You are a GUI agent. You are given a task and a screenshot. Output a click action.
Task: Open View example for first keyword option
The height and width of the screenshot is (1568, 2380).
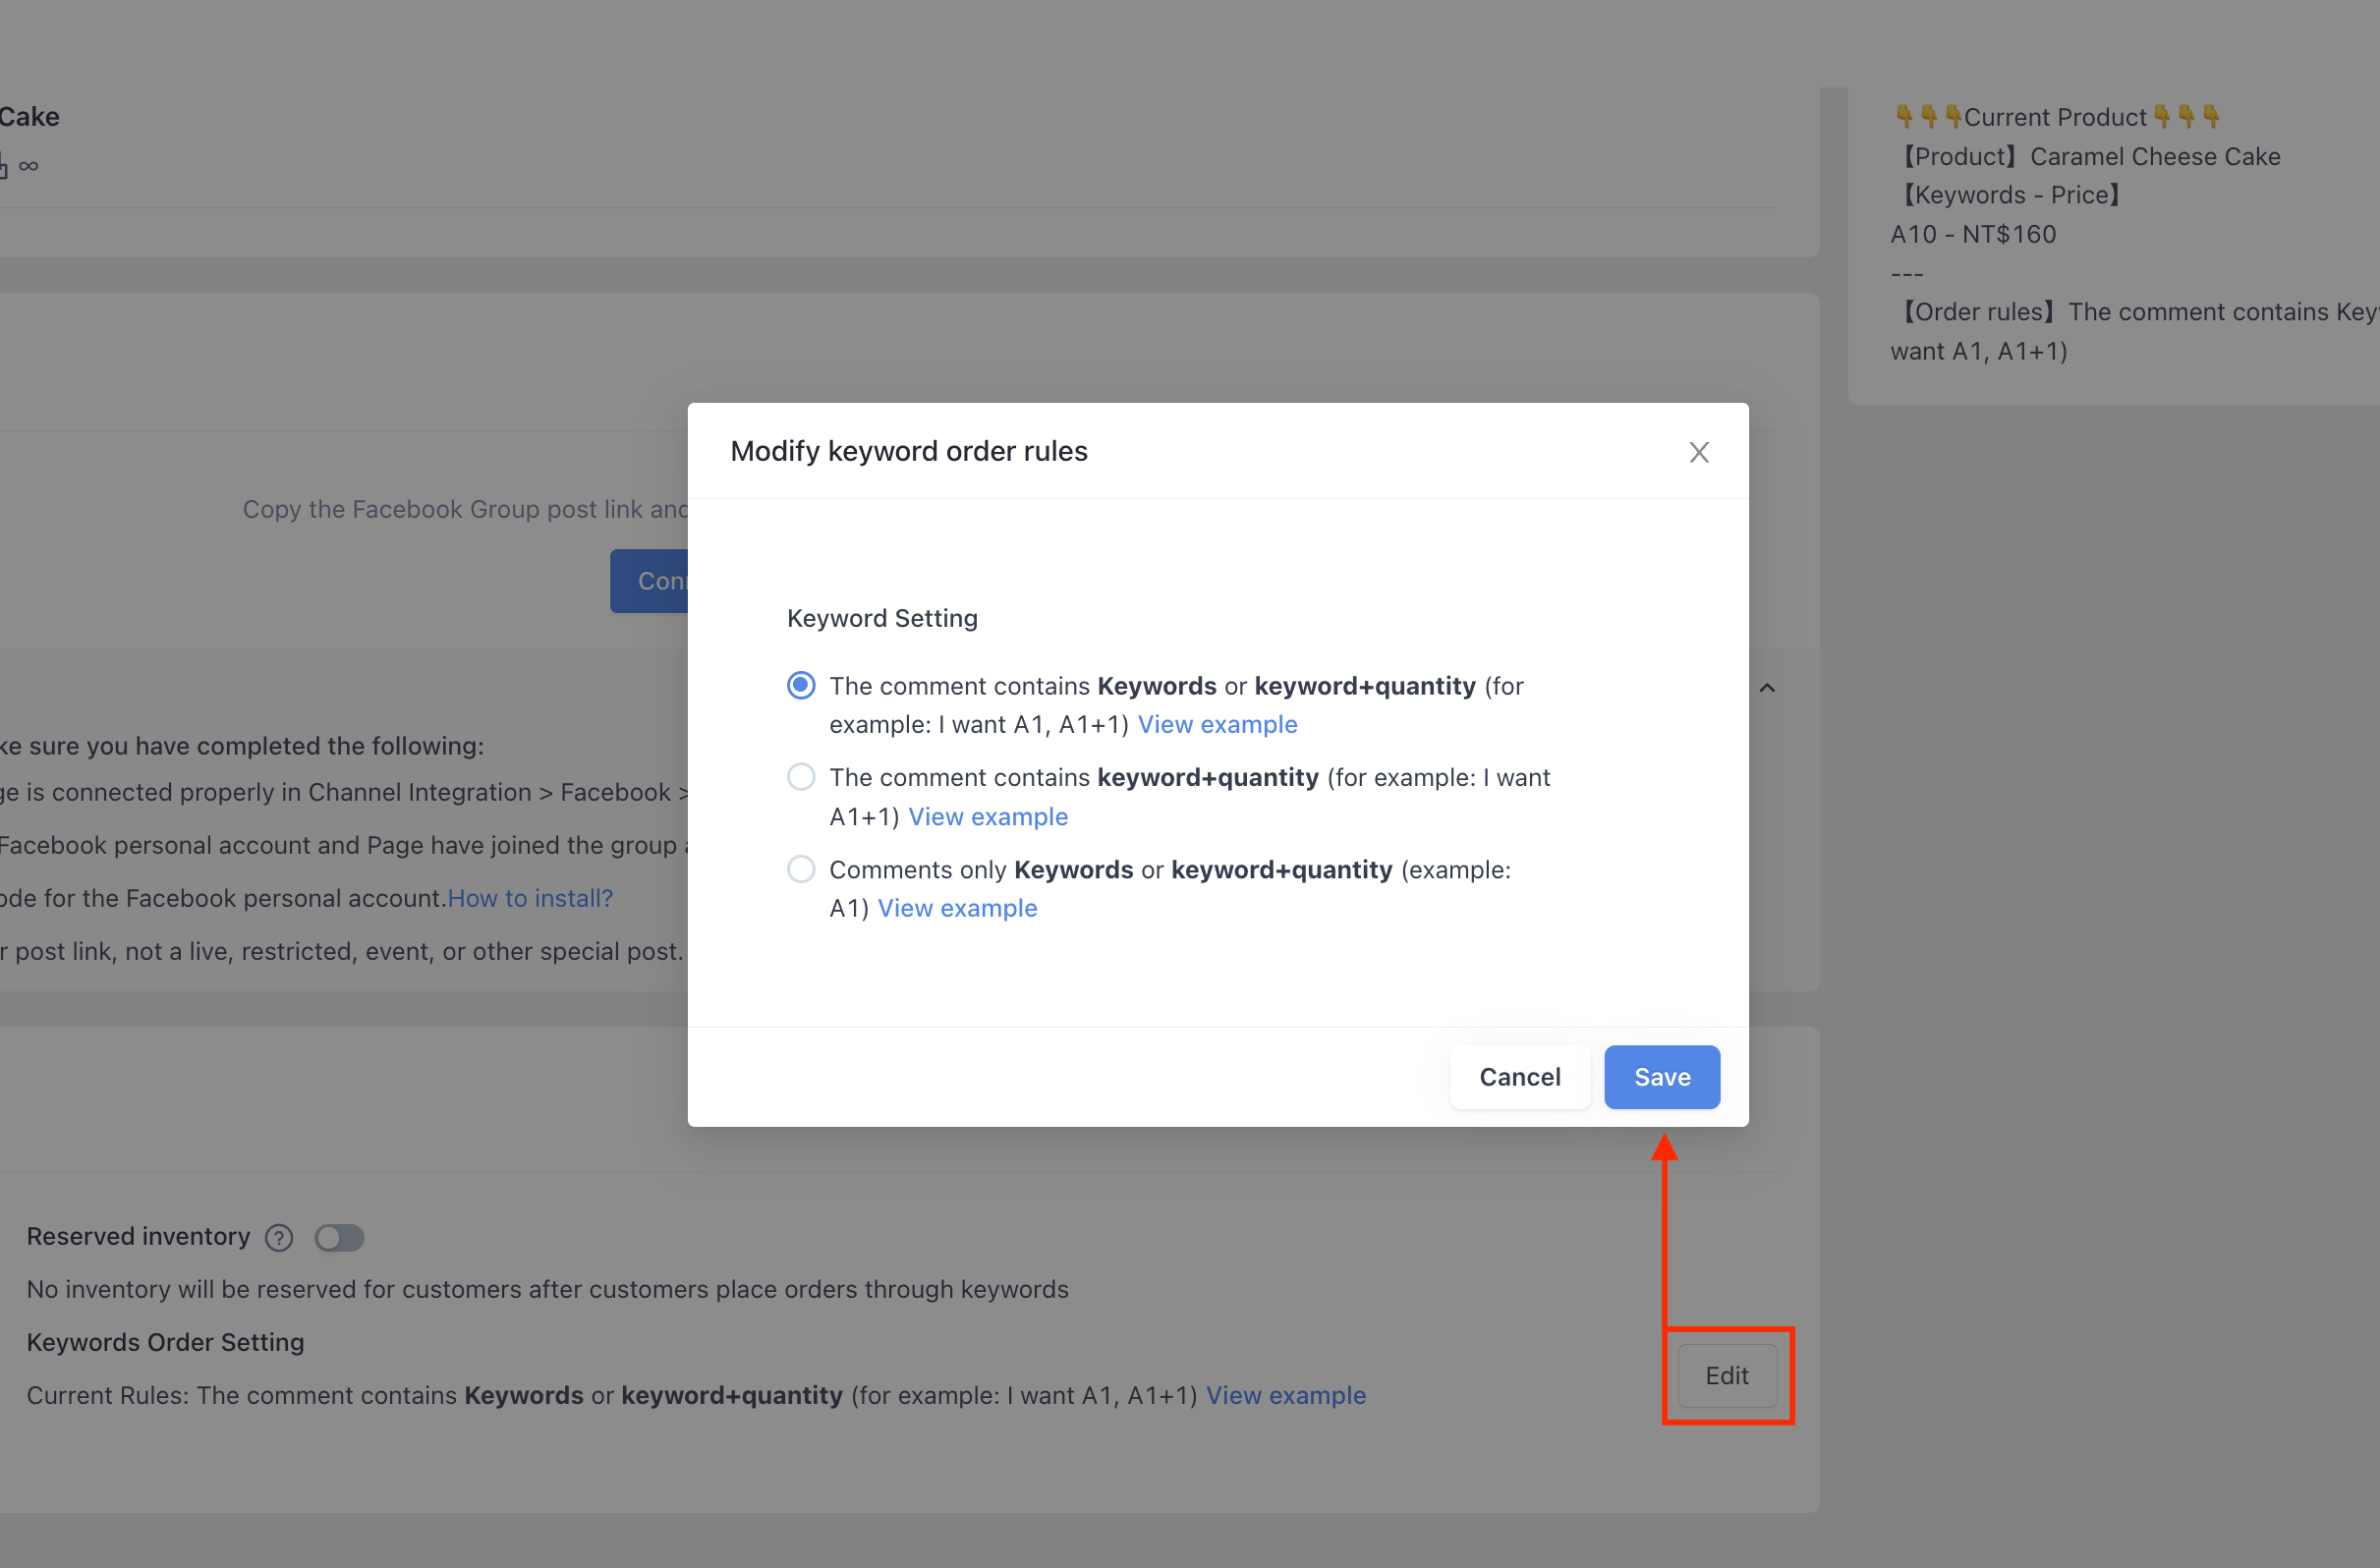pyautogui.click(x=1217, y=724)
